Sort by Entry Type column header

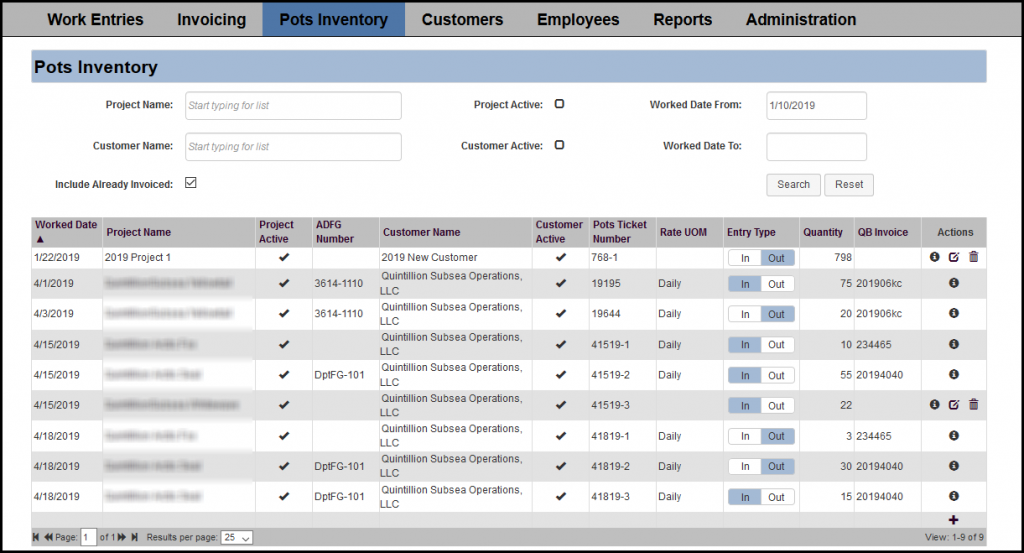[x=751, y=232]
